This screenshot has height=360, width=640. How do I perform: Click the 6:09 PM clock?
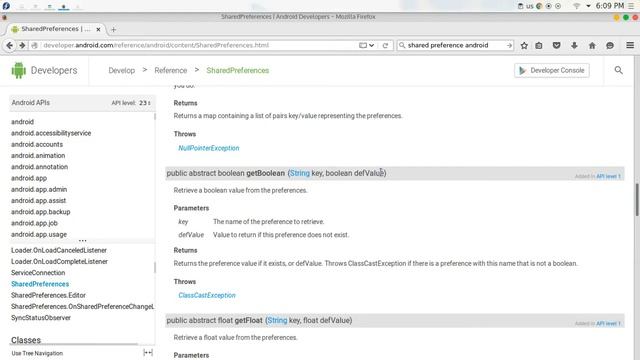pos(610,6)
